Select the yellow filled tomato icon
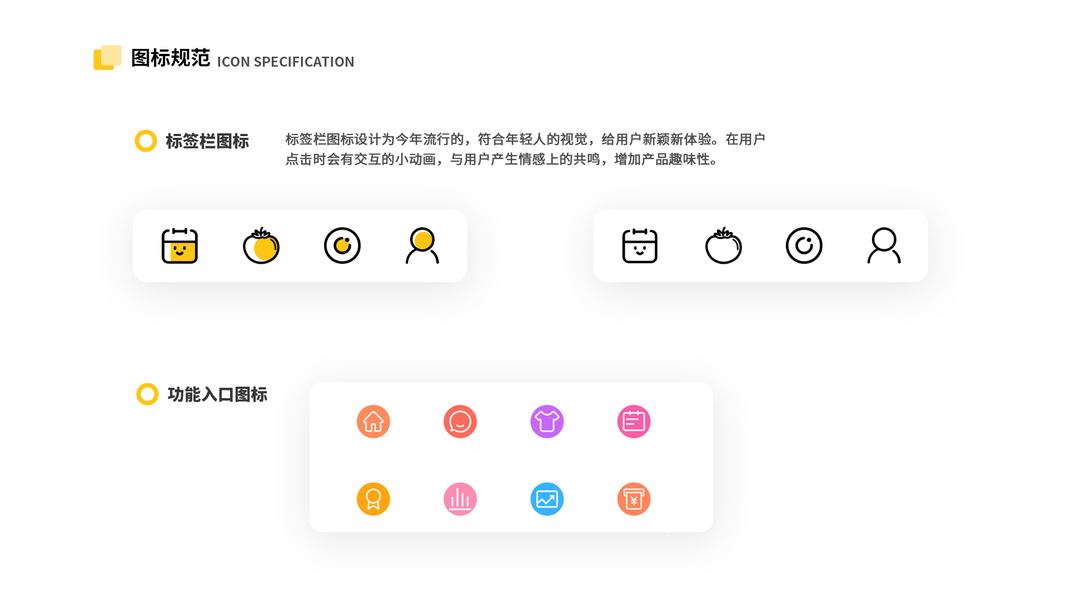 tap(261, 246)
